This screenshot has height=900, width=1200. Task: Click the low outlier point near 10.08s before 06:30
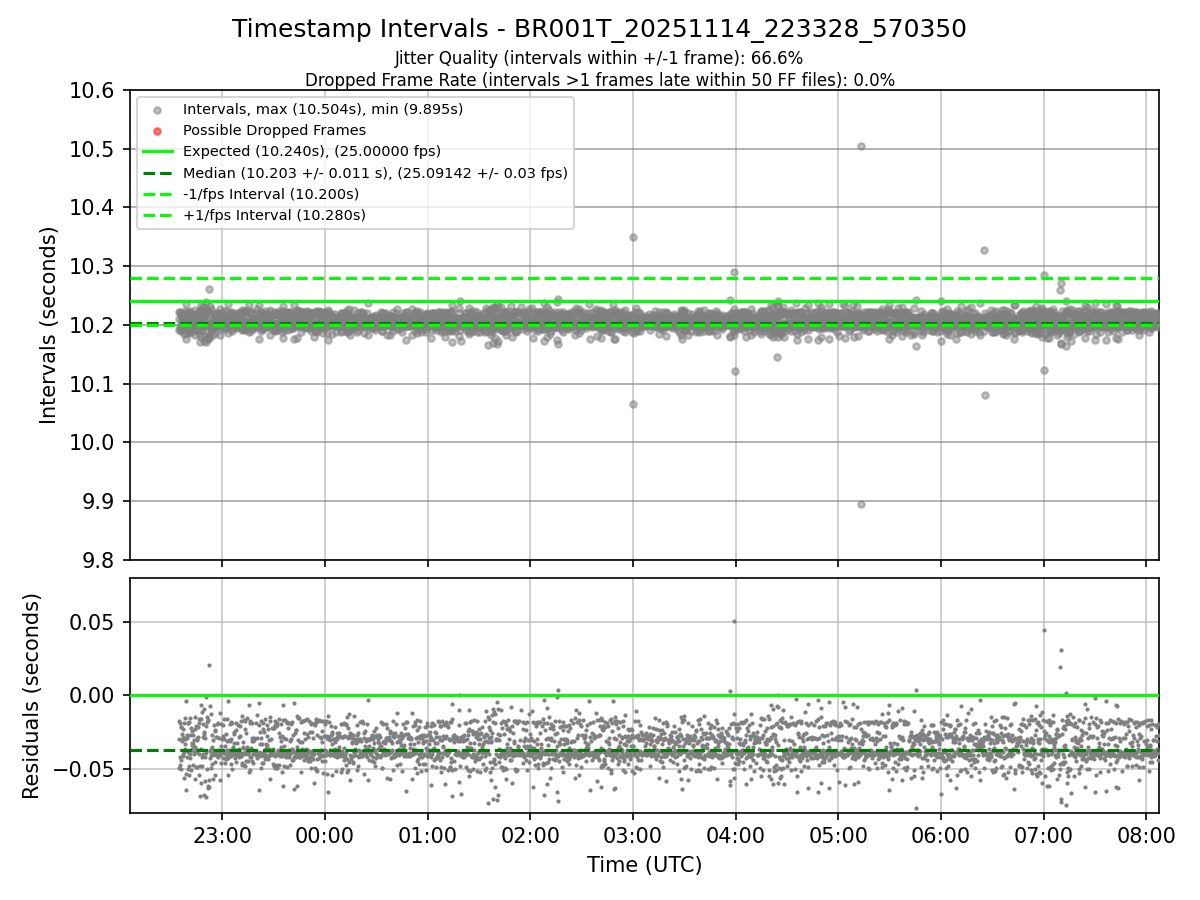[x=985, y=395]
